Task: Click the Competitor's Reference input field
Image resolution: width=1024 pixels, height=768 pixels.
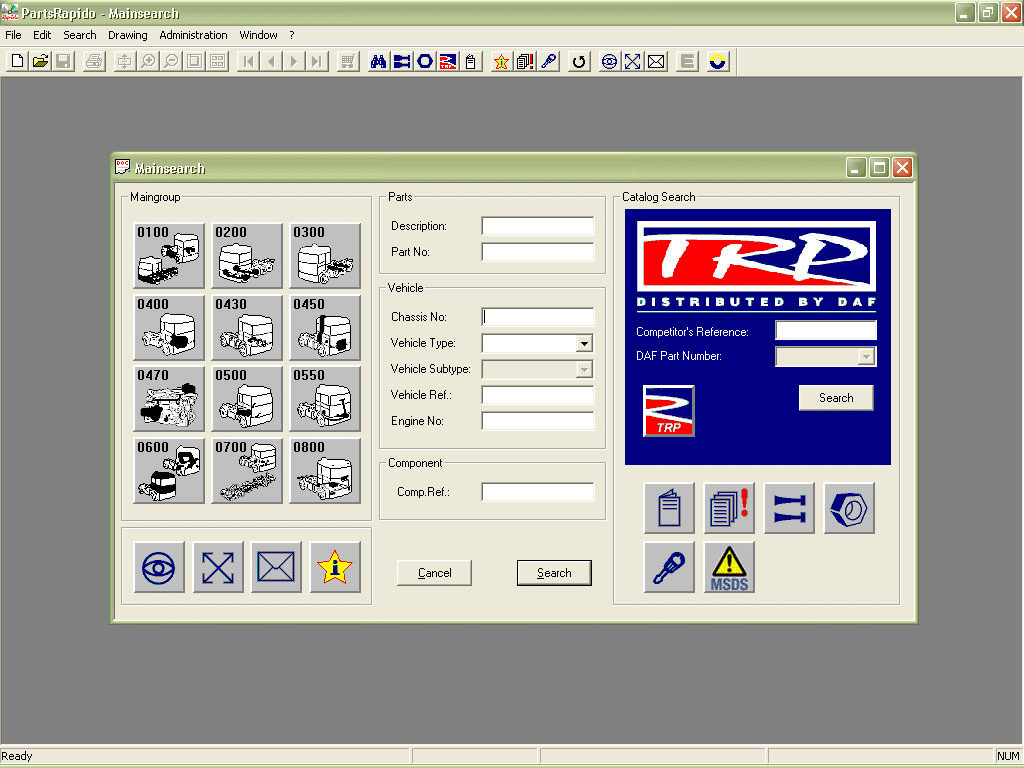Action: pyautogui.click(x=825, y=330)
